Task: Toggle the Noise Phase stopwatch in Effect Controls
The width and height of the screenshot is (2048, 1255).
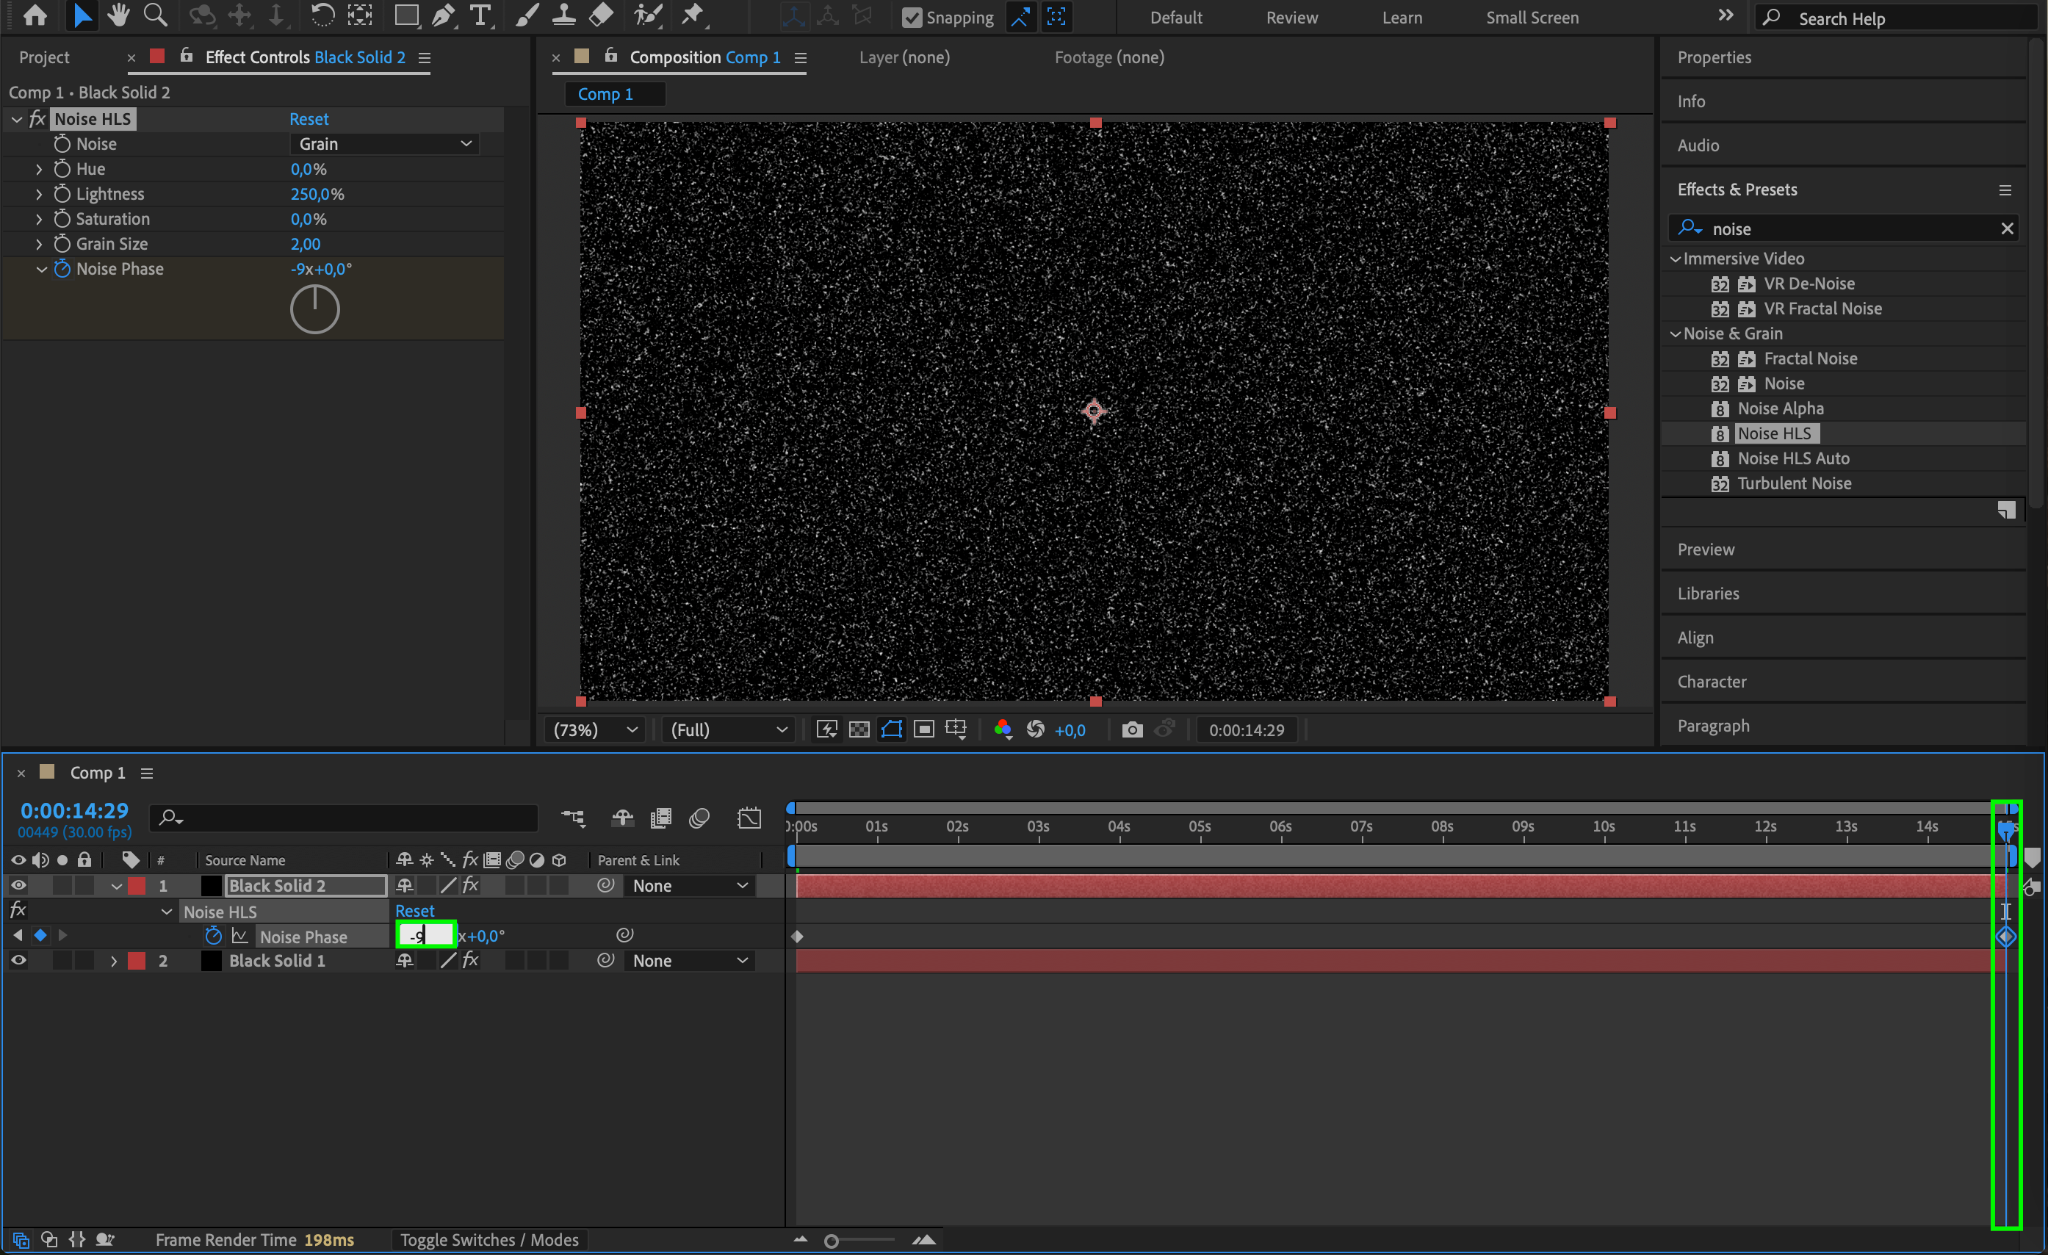Action: tap(62, 269)
